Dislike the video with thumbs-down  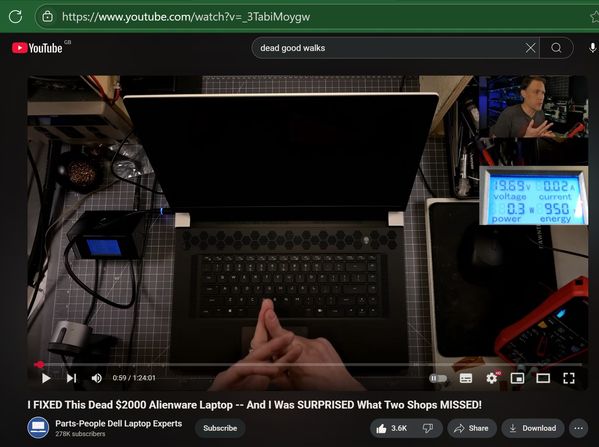click(x=429, y=428)
